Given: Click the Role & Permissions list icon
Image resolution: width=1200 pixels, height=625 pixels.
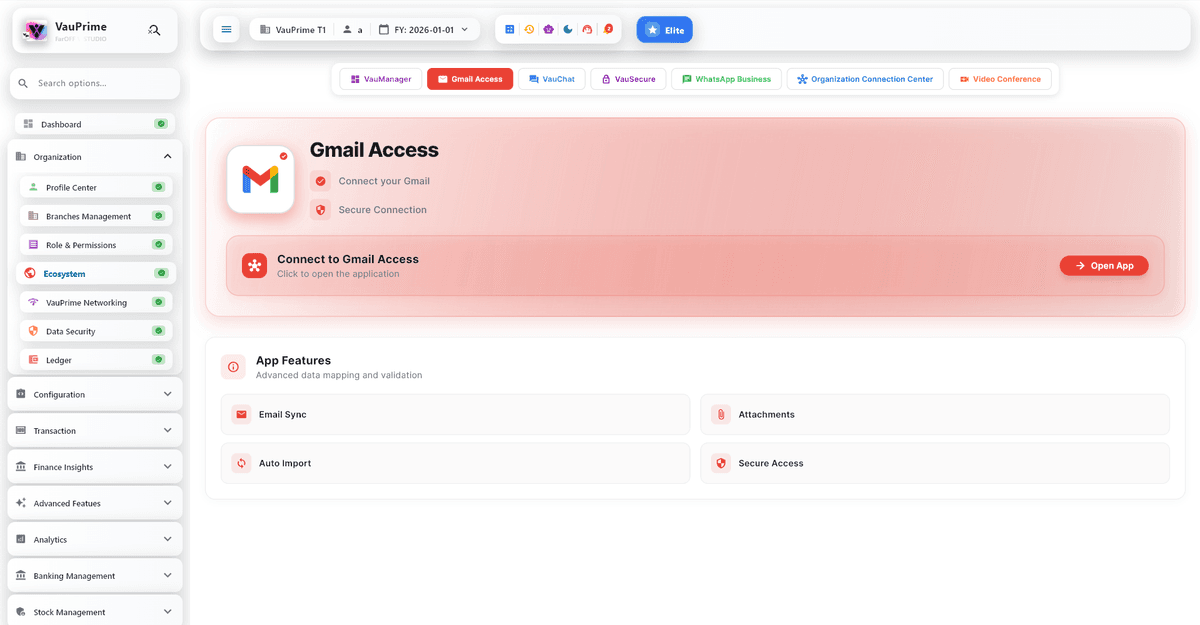Looking at the screenshot, I should pyautogui.click(x=33, y=245).
